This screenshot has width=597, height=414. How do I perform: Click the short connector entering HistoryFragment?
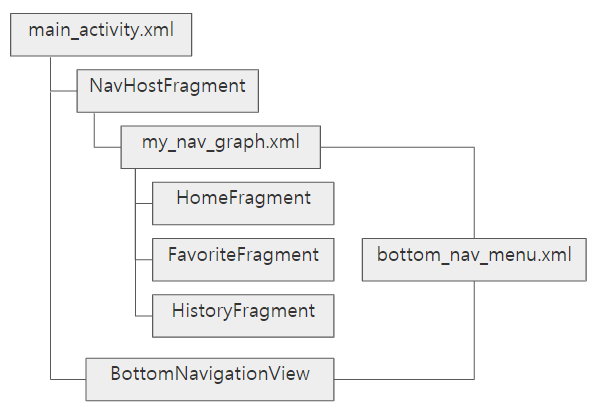pyautogui.click(x=144, y=316)
